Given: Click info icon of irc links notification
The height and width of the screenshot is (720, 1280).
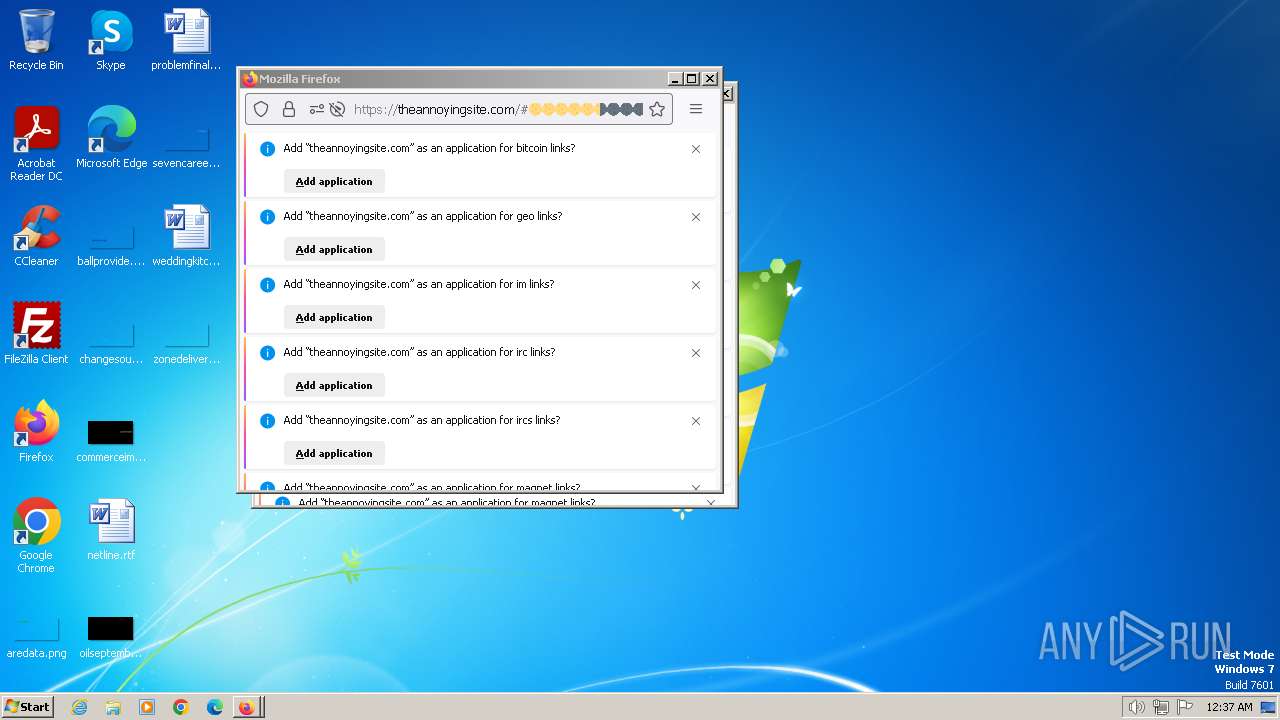Looking at the screenshot, I should pos(267,353).
